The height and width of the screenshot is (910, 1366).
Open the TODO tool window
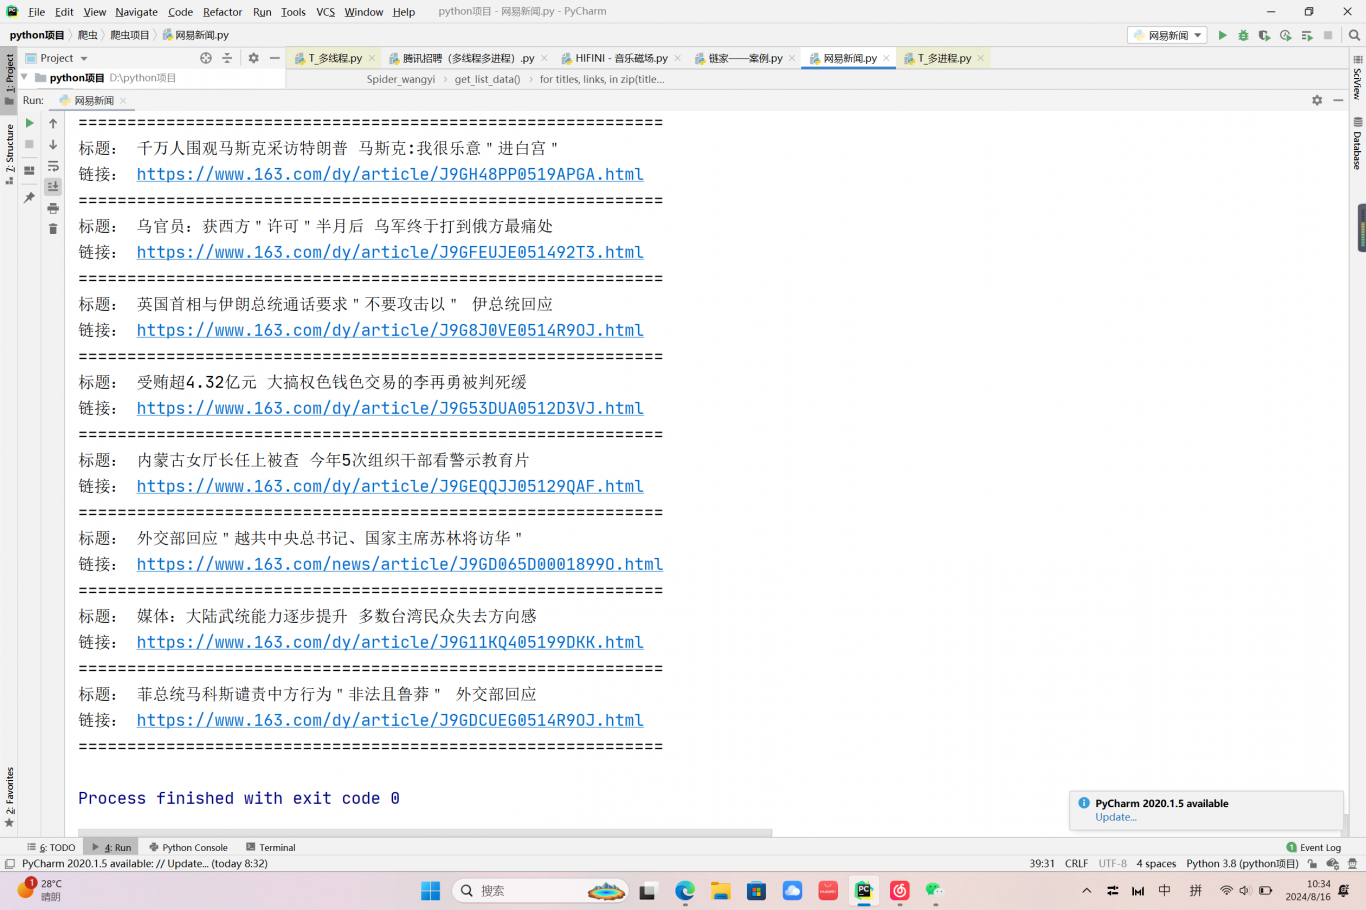tap(51, 847)
